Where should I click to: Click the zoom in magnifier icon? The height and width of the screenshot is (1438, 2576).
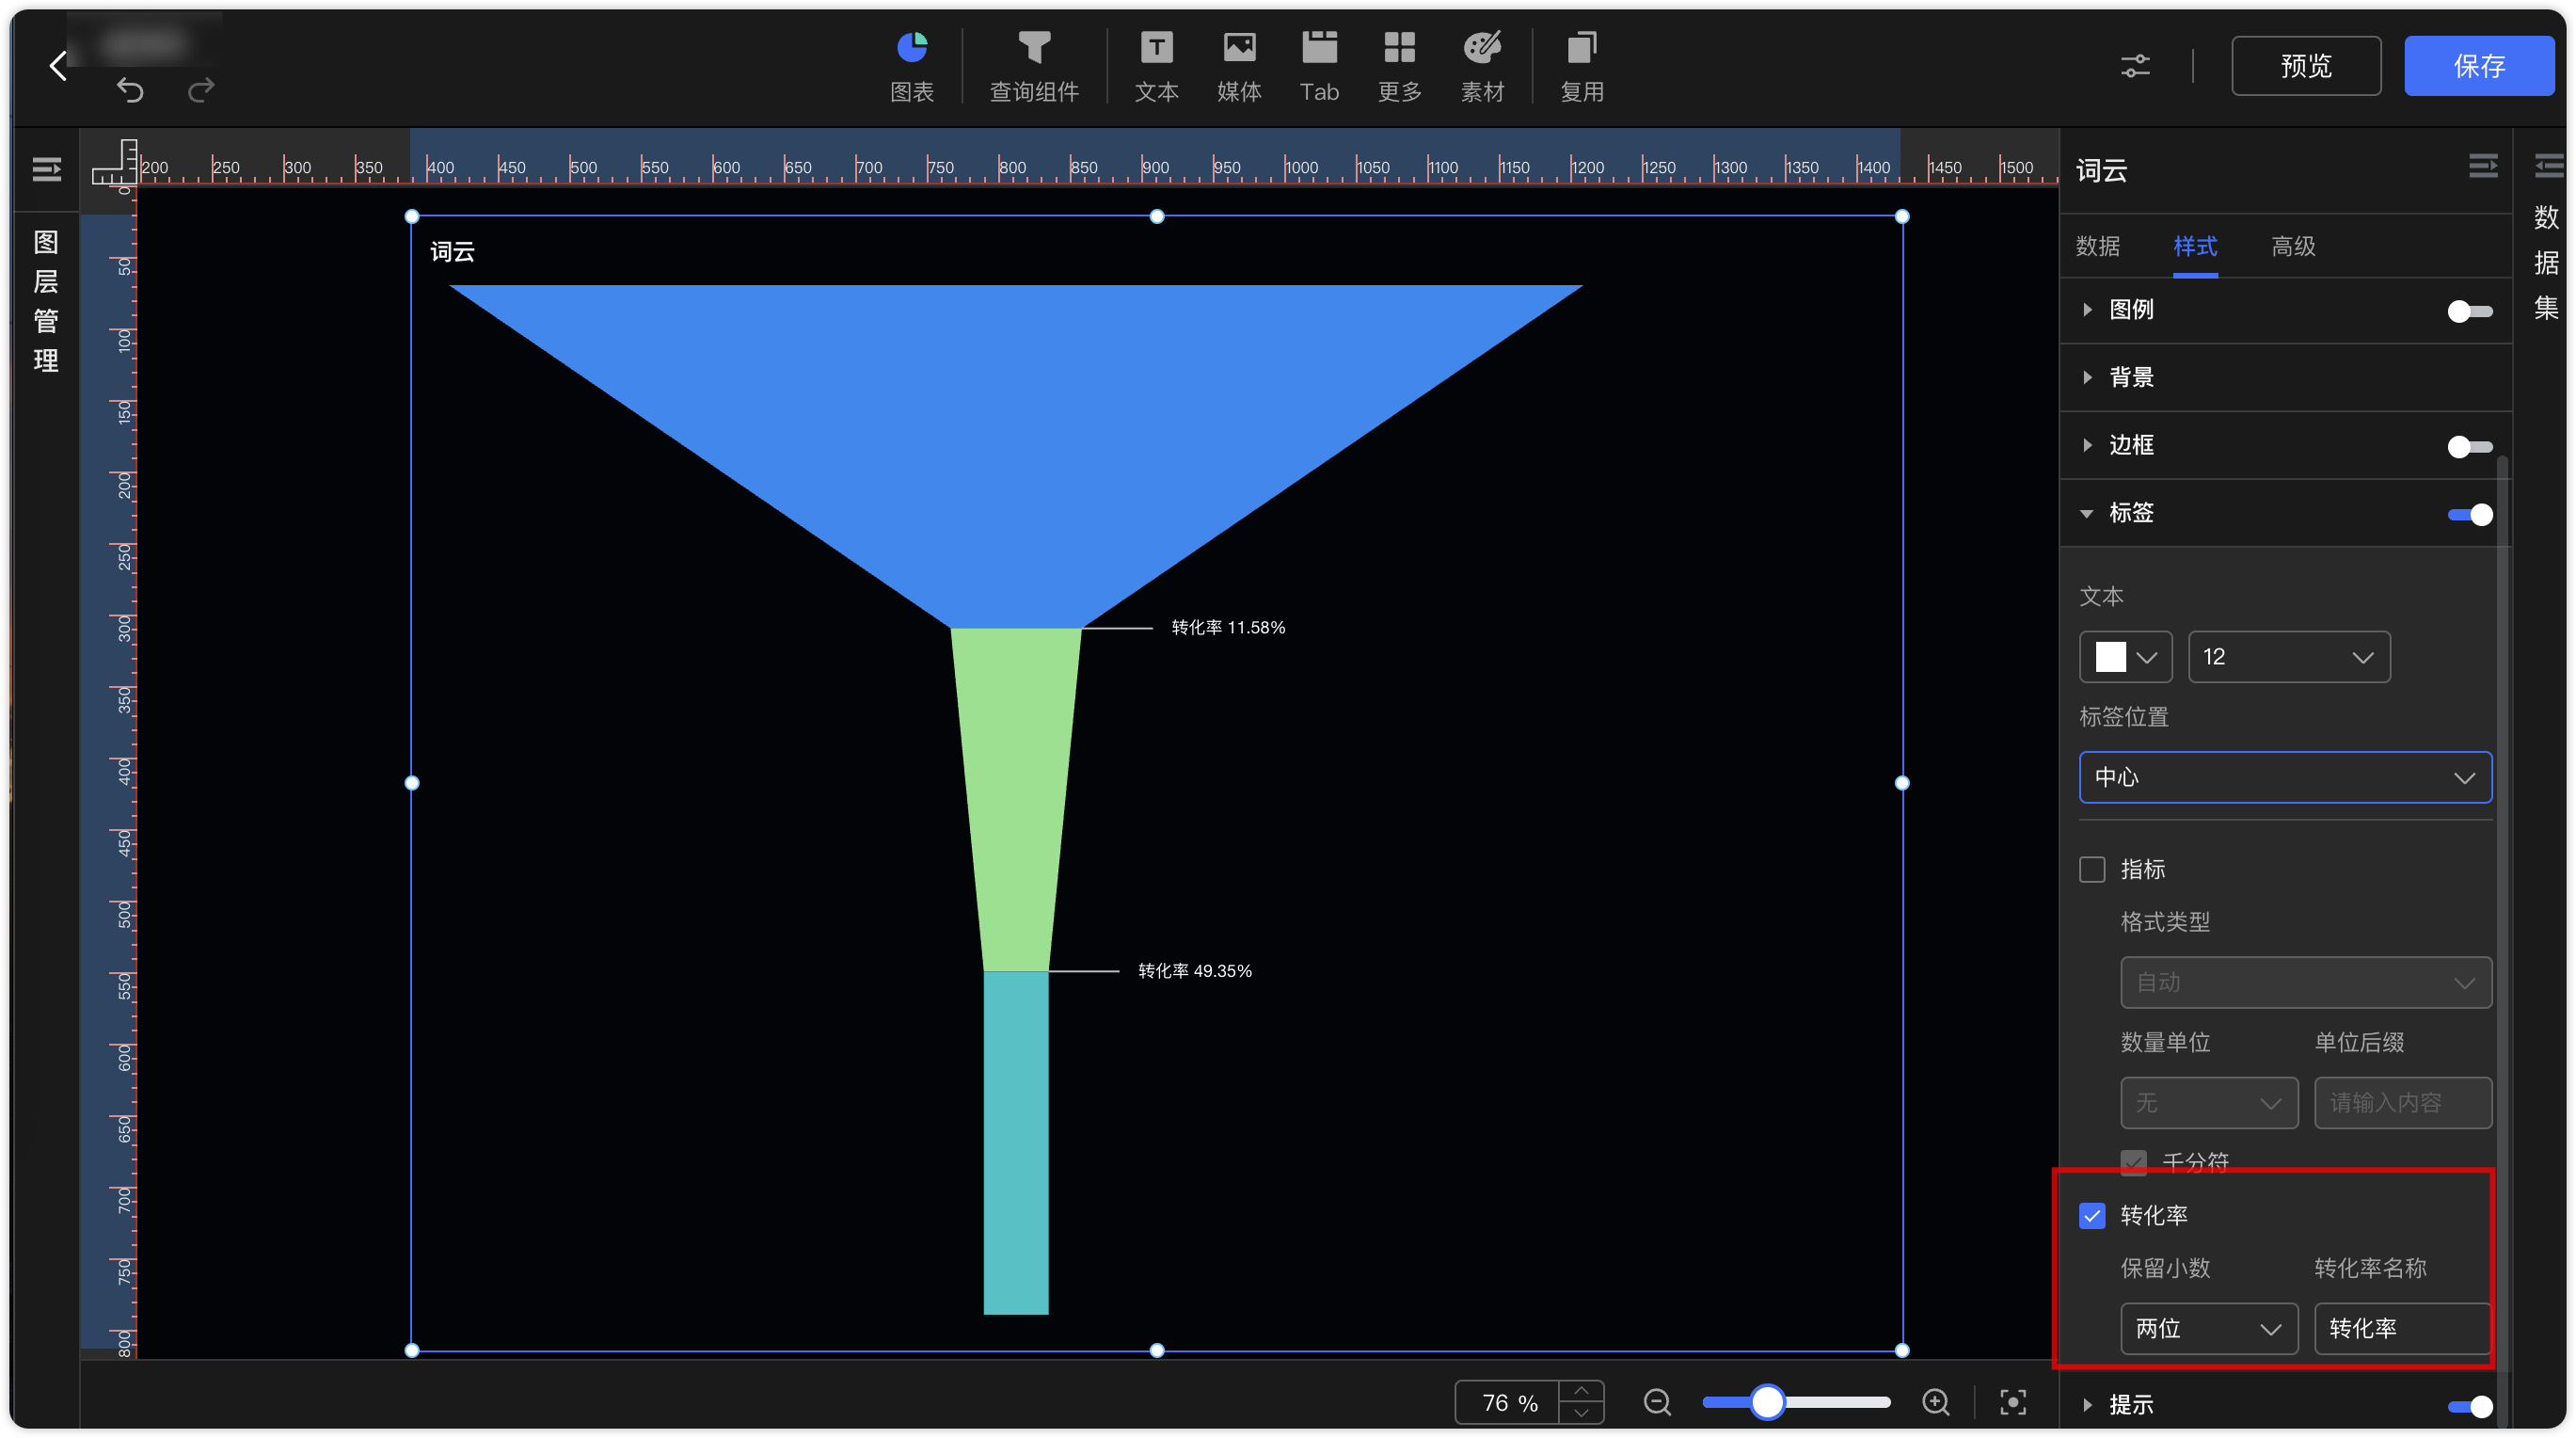(1936, 1402)
